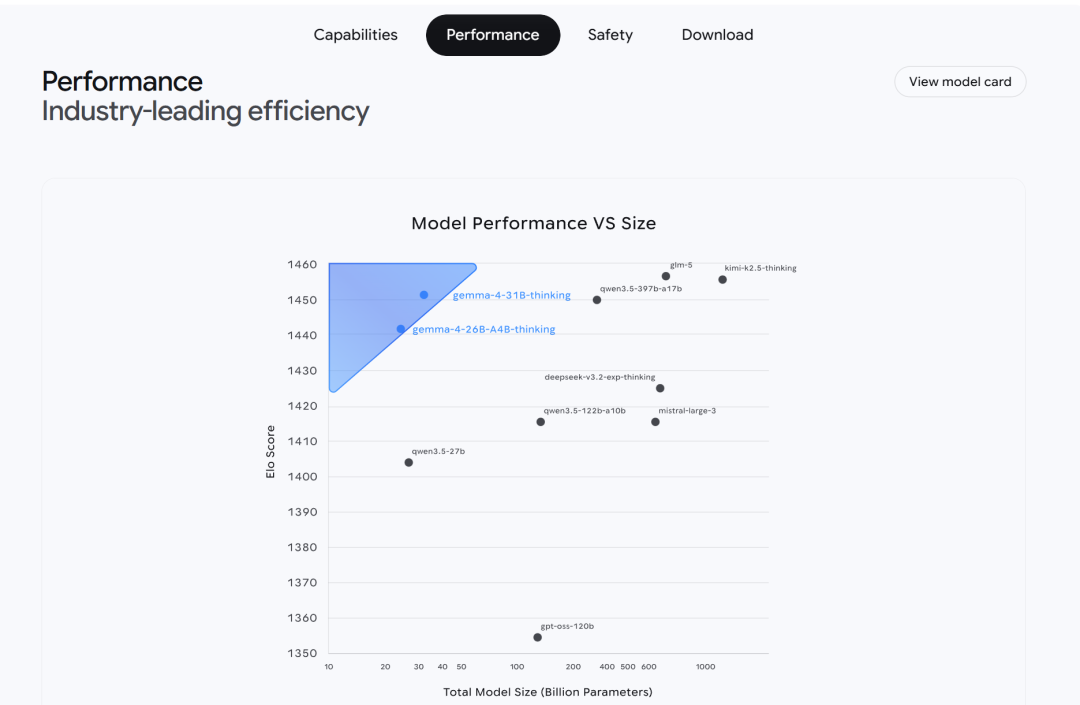This screenshot has height=705, width=1080.
Task: Select the gemma-4-26B-A4B-thinking blue data point
Action: click(x=401, y=329)
